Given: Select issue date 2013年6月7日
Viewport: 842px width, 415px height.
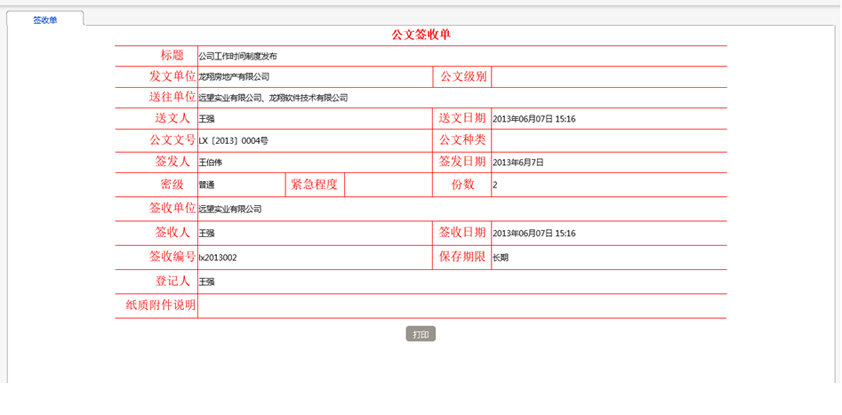Looking at the screenshot, I should (x=518, y=162).
